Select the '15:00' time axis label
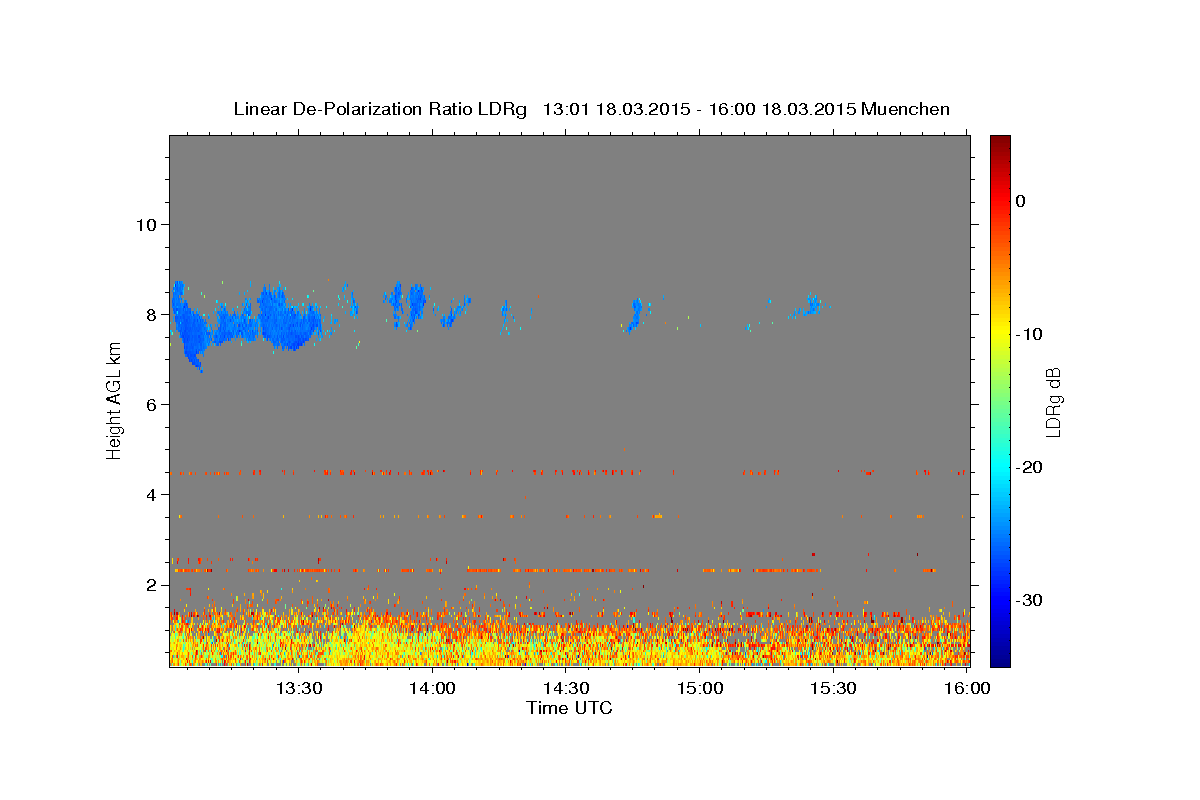Viewport: 1200px width, 800px height. [x=700, y=688]
